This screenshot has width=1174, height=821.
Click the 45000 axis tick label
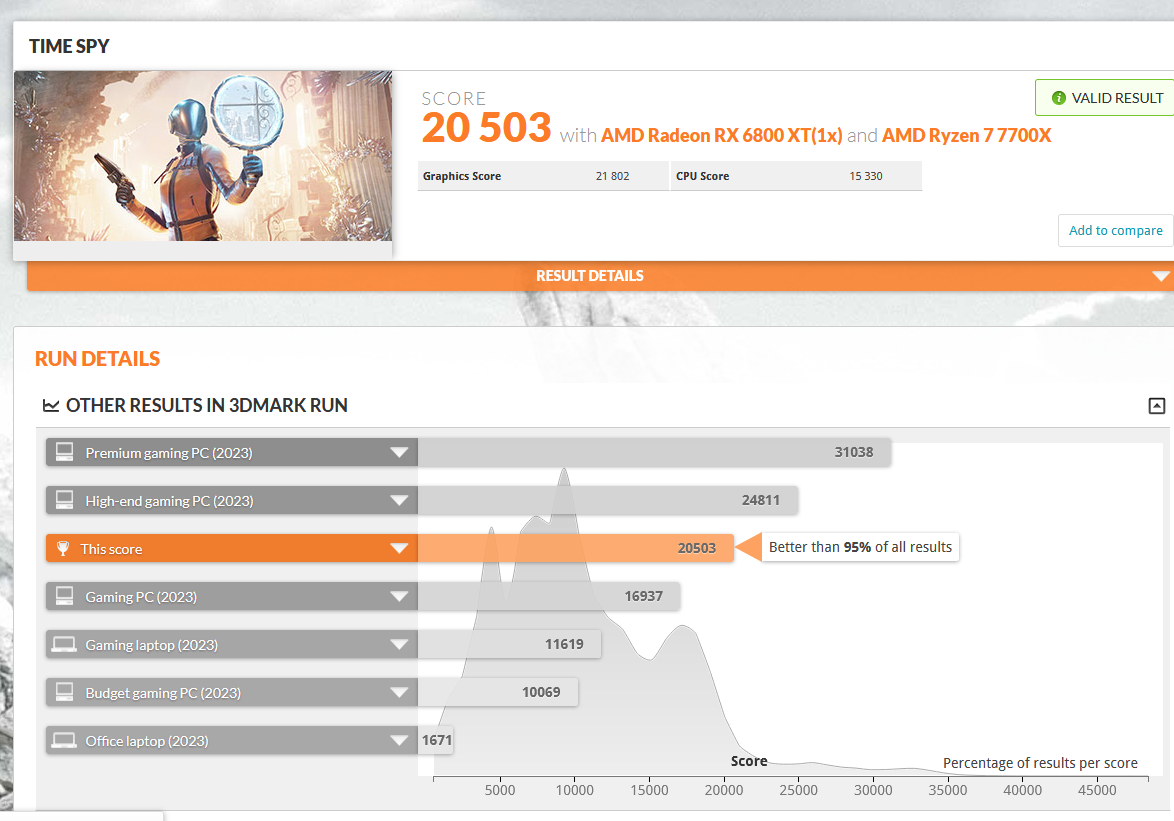coord(1097,790)
